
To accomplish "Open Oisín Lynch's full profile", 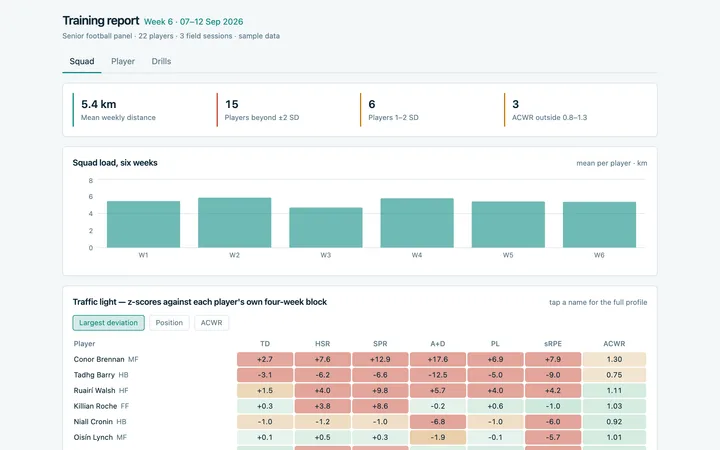I will click(x=93, y=438).
